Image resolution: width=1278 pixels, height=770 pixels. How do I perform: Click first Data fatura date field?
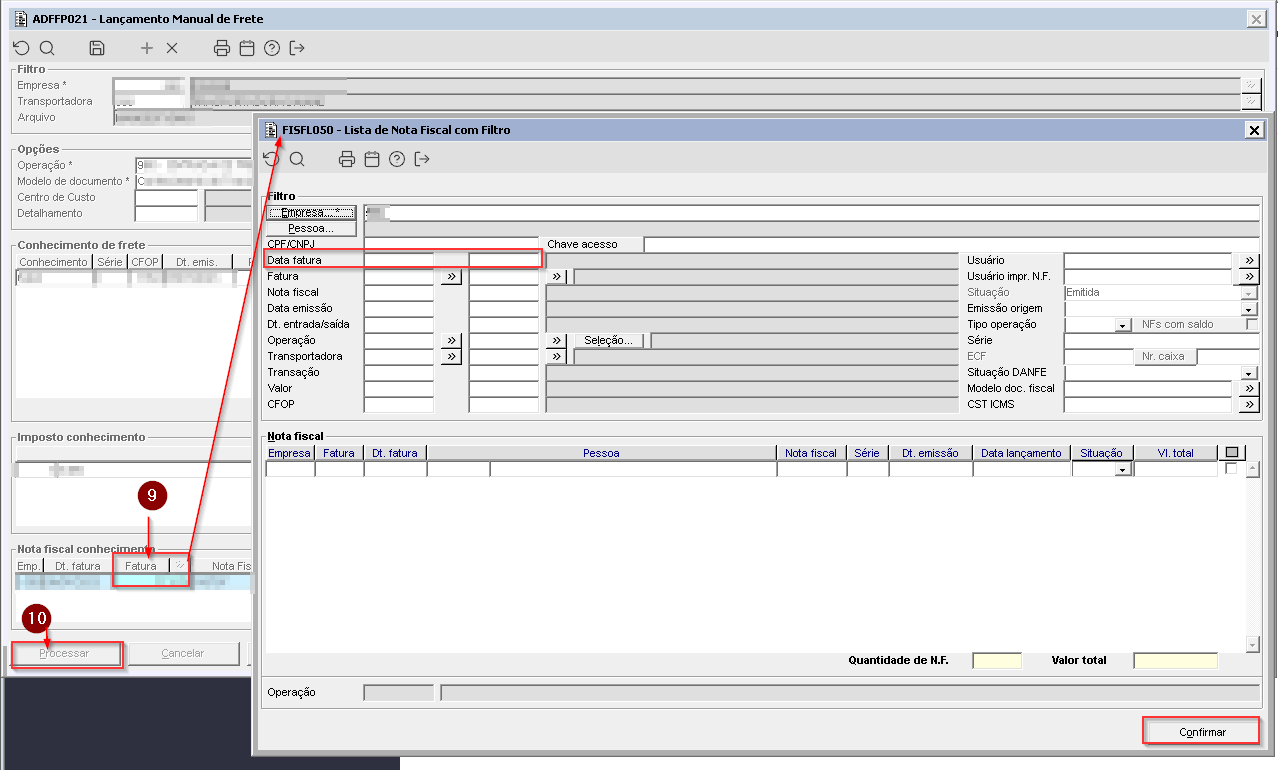point(399,260)
